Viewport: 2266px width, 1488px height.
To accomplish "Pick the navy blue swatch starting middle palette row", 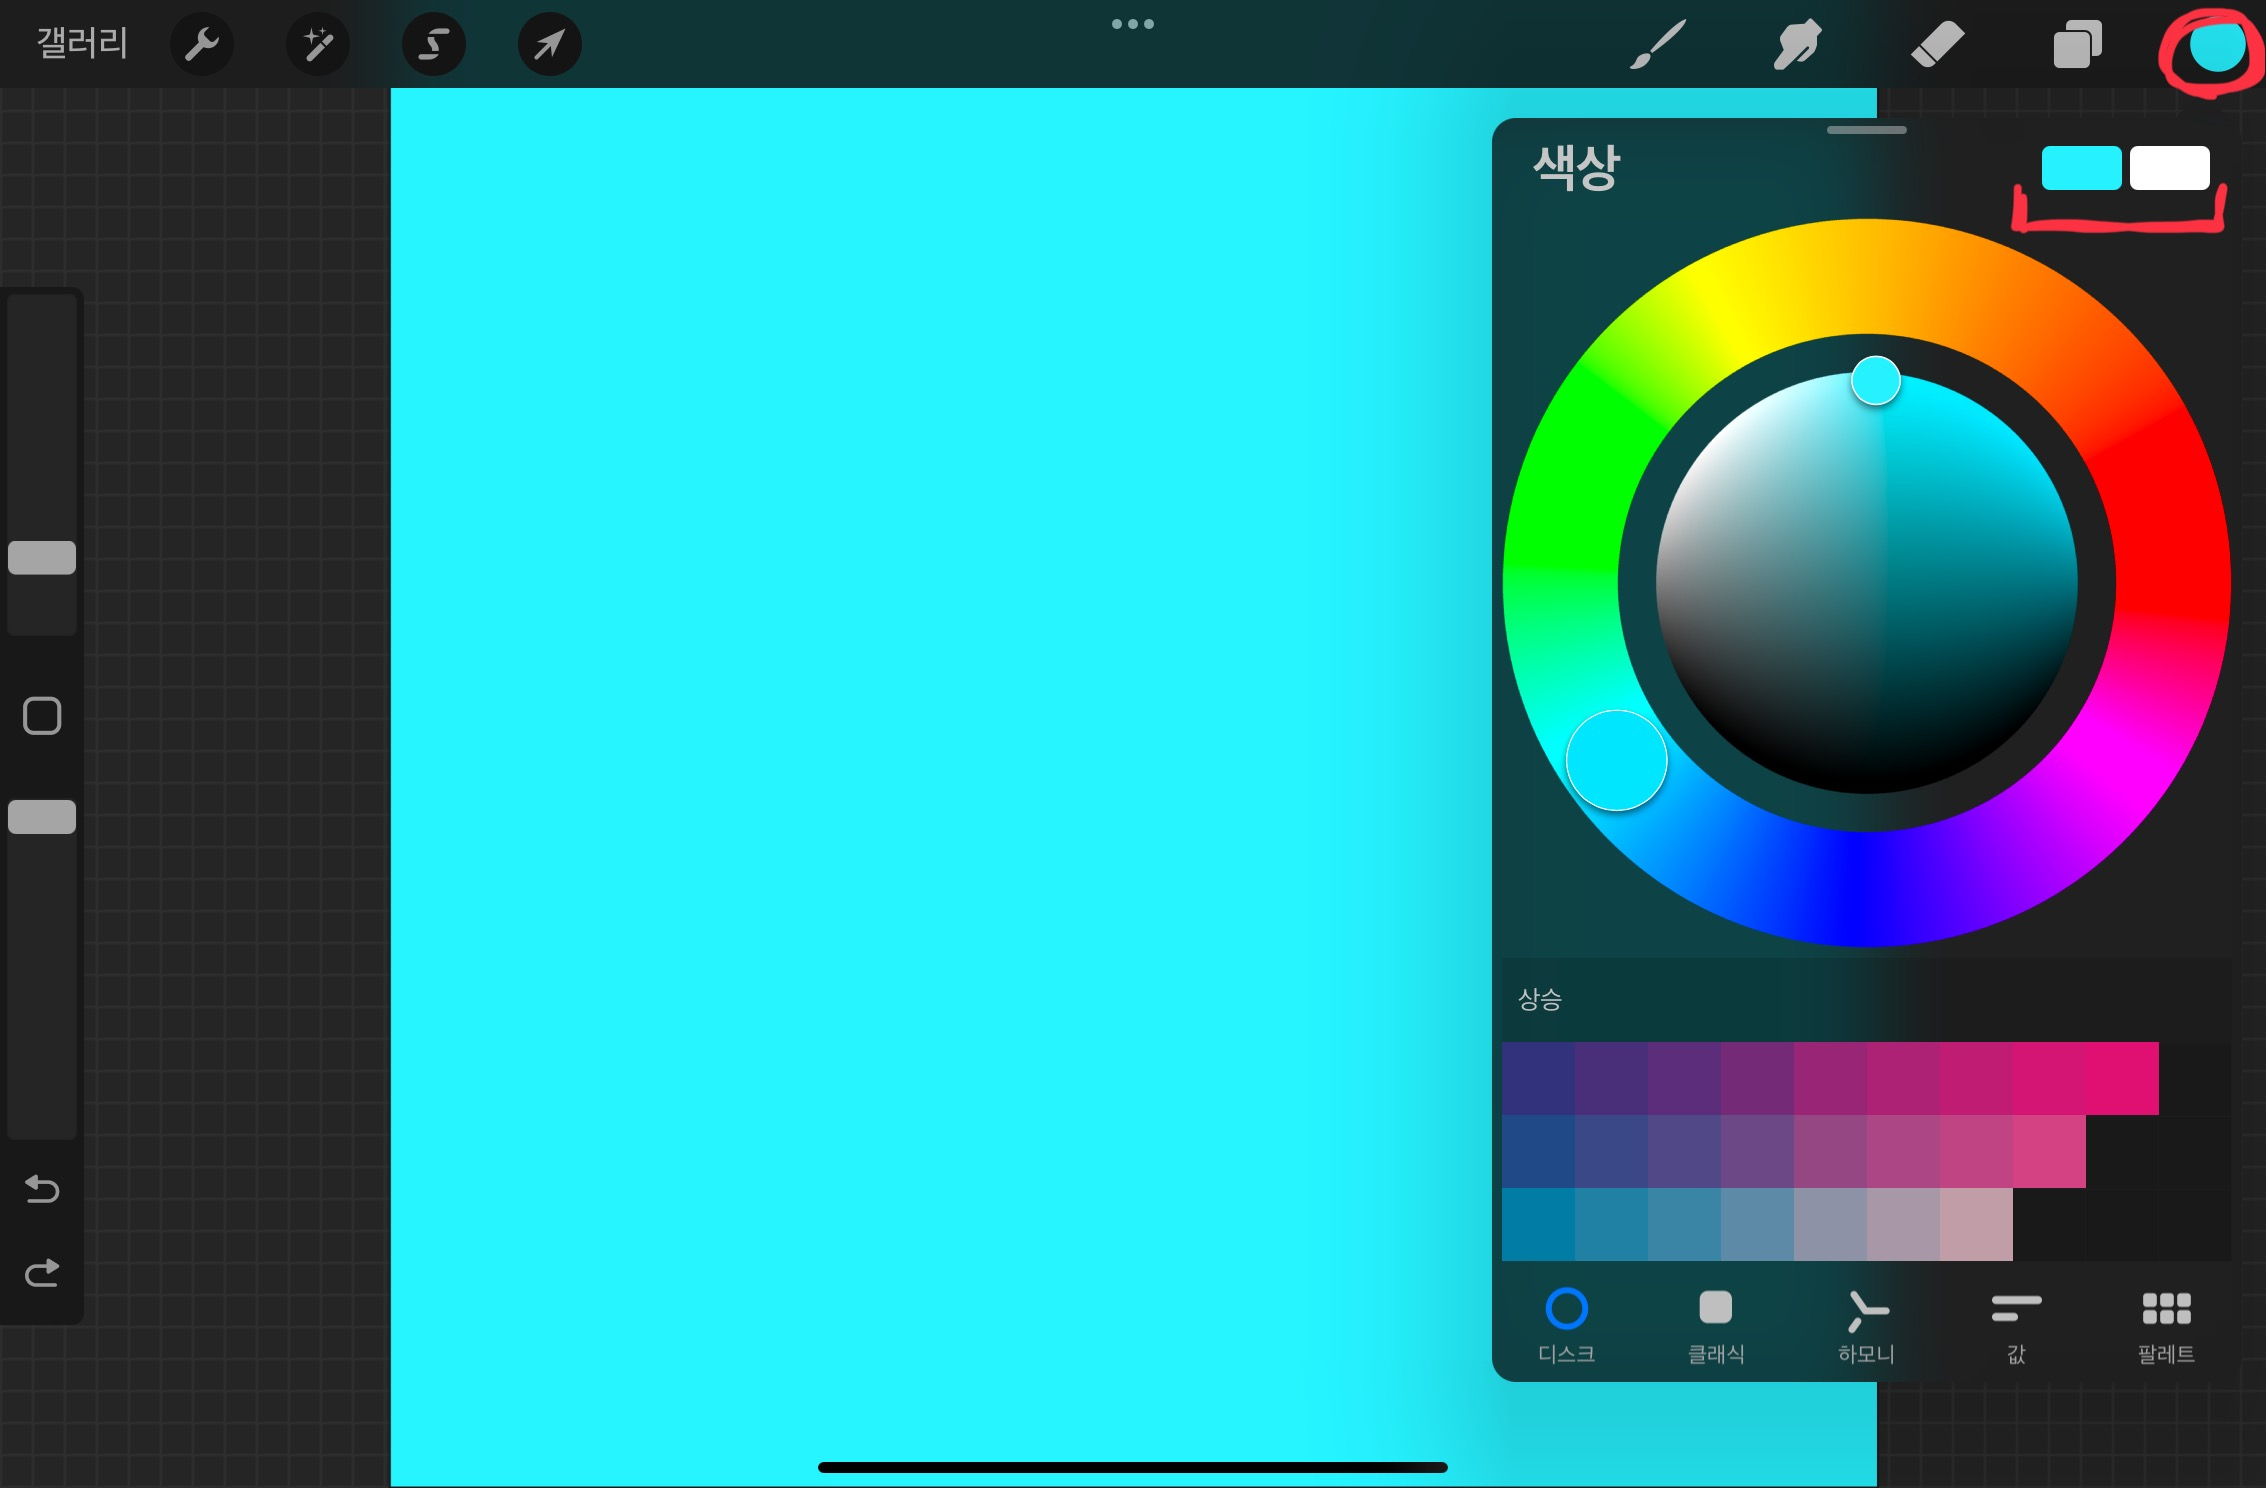I will coord(1538,1151).
